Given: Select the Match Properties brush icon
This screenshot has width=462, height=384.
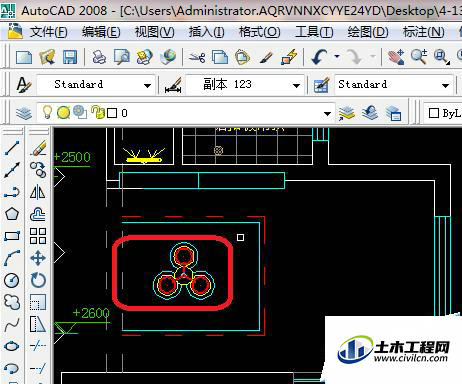Looking at the screenshot, I should click(266, 57).
